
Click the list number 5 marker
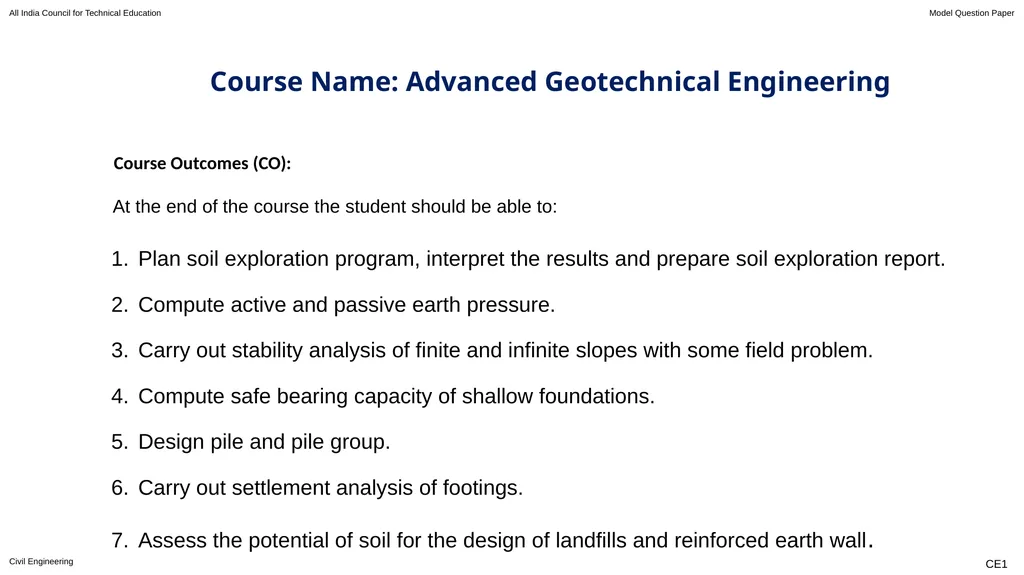tap(120, 442)
